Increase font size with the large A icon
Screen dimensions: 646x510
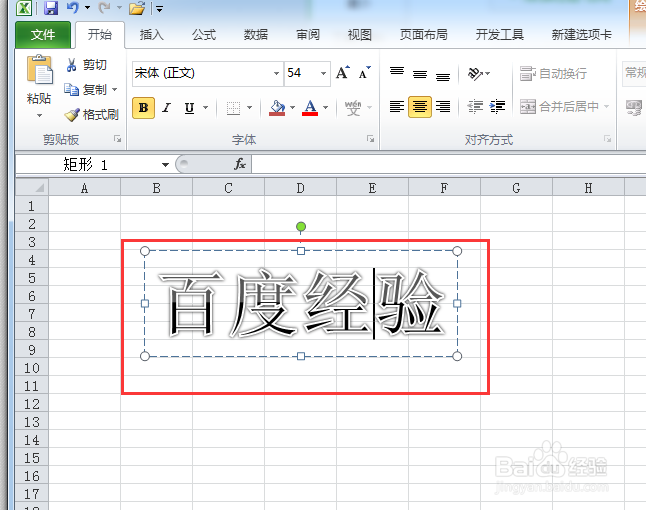coord(343,73)
